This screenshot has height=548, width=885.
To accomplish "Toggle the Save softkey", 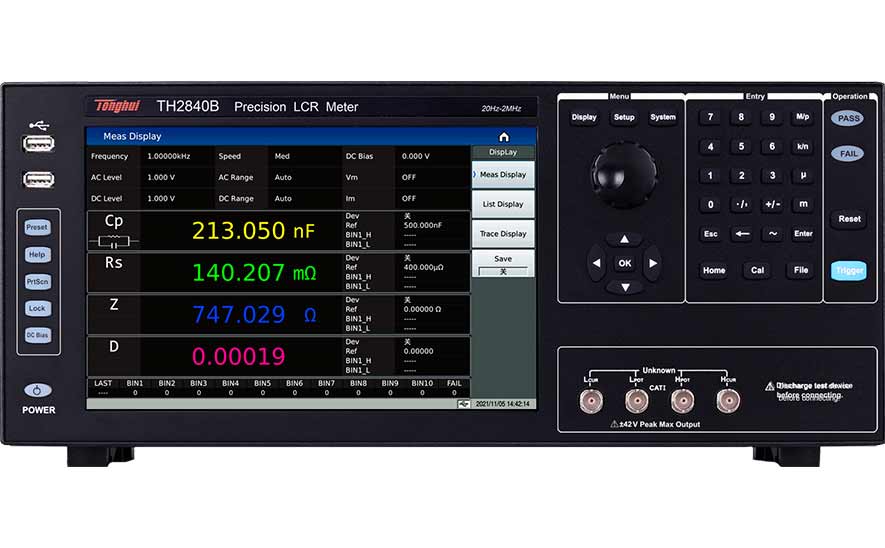I will [x=503, y=264].
